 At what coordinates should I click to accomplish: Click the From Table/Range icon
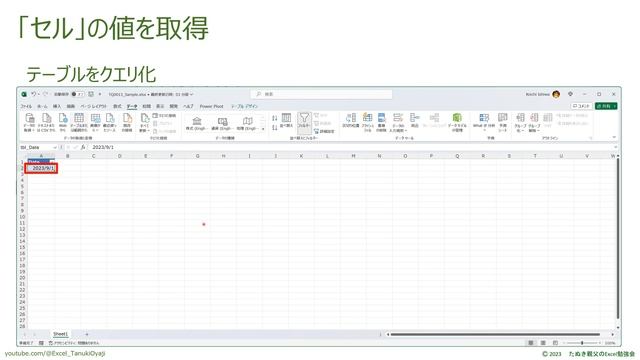[79, 122]
